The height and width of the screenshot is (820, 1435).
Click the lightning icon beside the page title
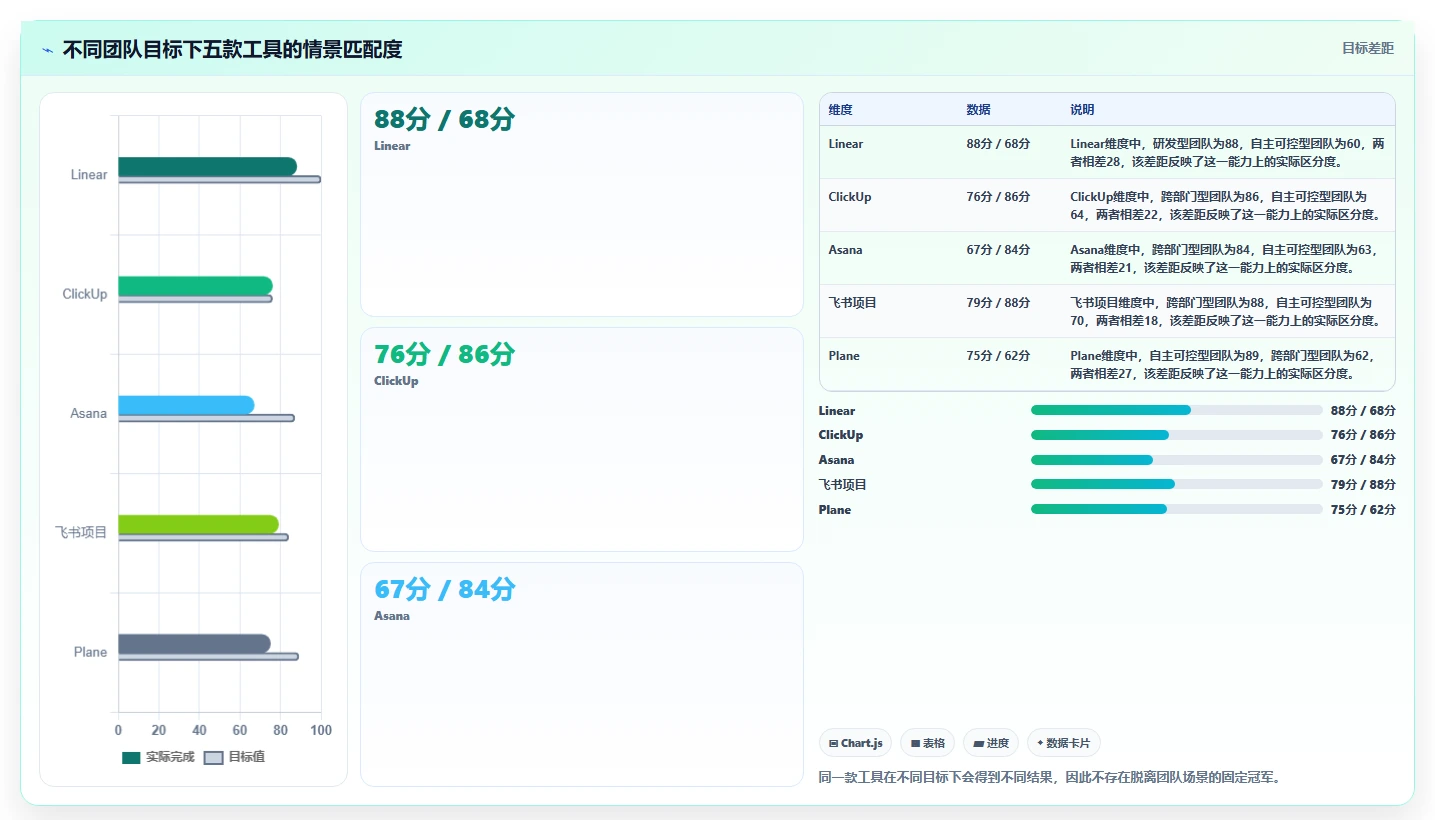[x=47, y=50]
